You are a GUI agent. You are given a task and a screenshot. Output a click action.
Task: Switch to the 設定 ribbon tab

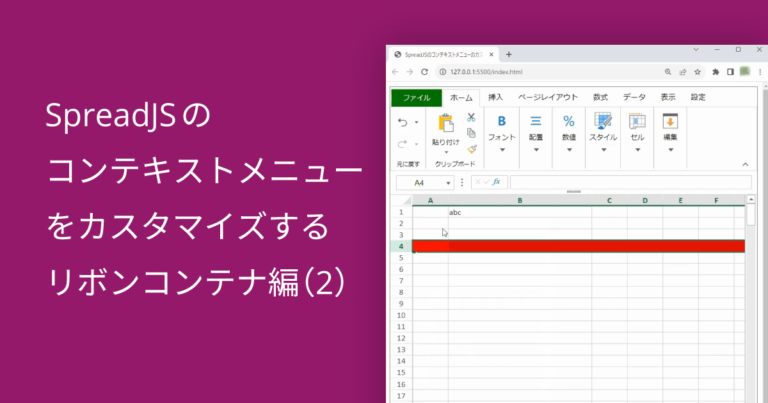(x=698, y=97)
